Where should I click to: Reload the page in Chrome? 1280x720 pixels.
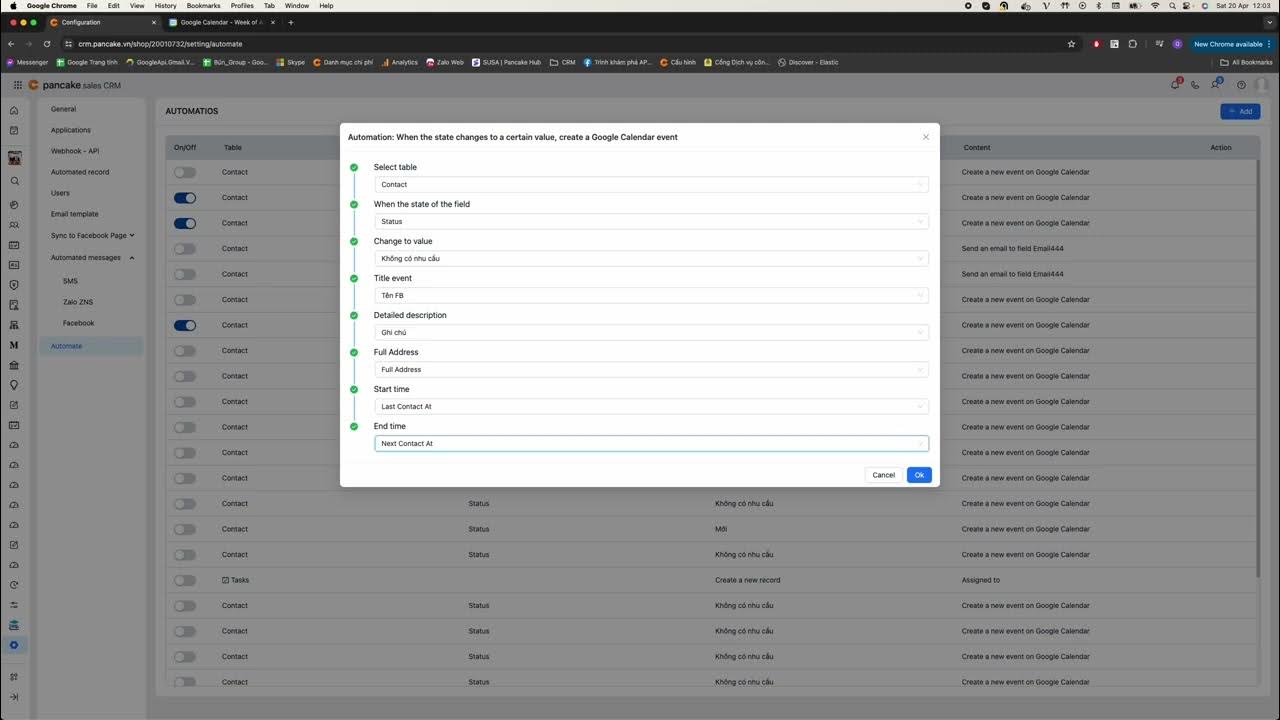46,44
